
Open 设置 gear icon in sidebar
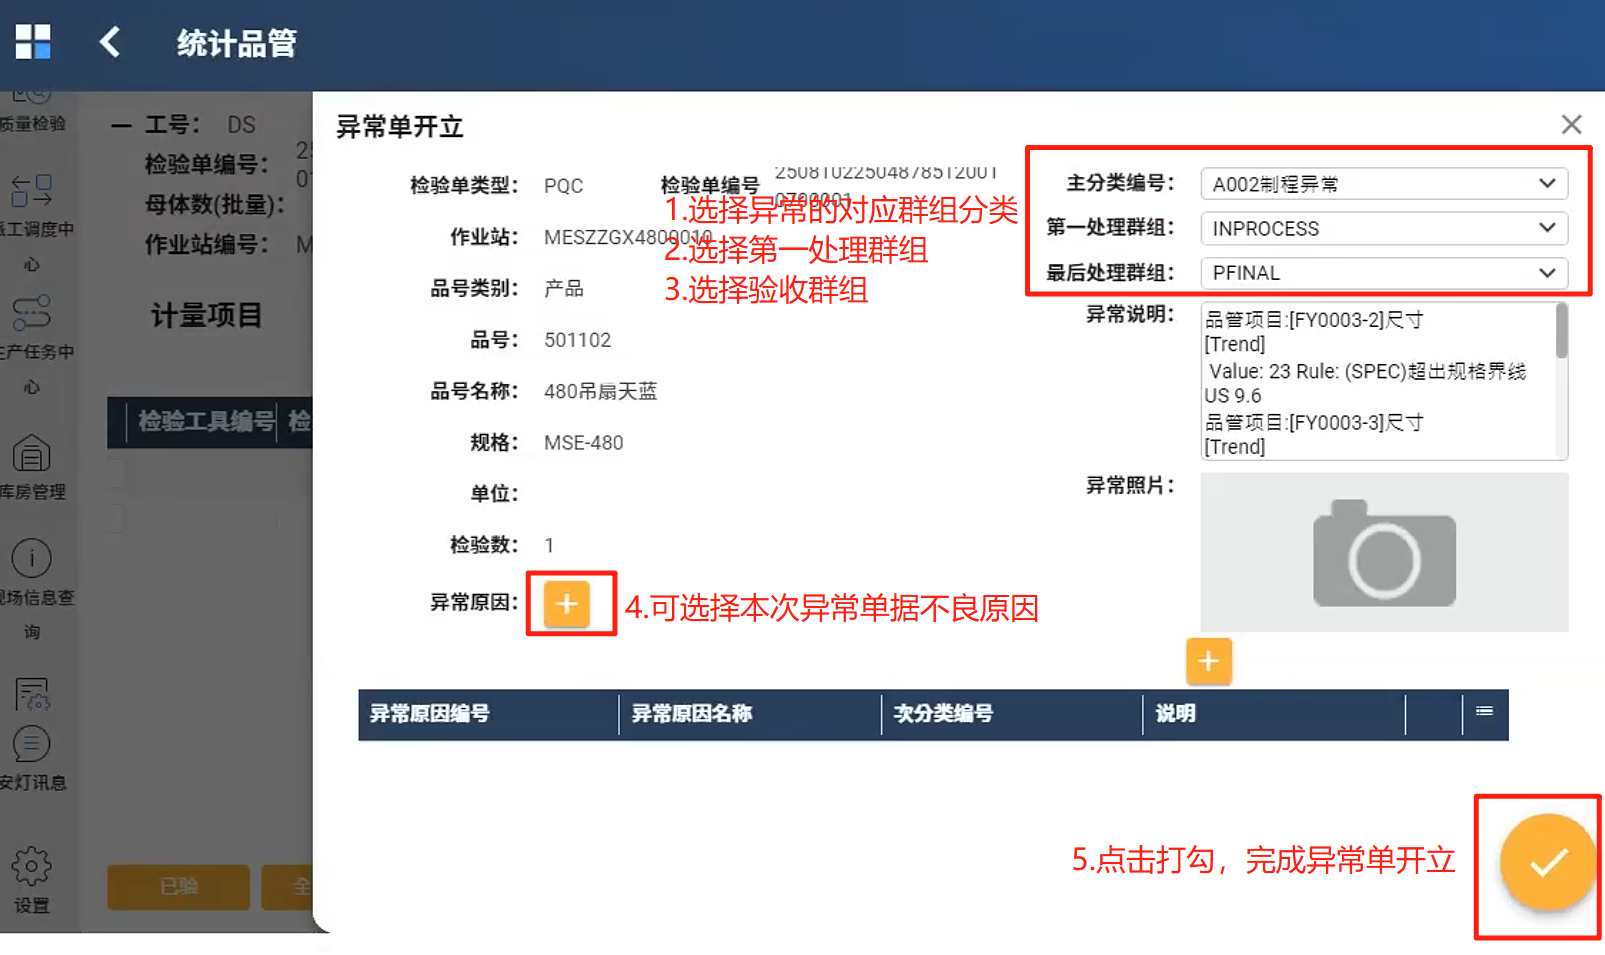tap(31, 866)
